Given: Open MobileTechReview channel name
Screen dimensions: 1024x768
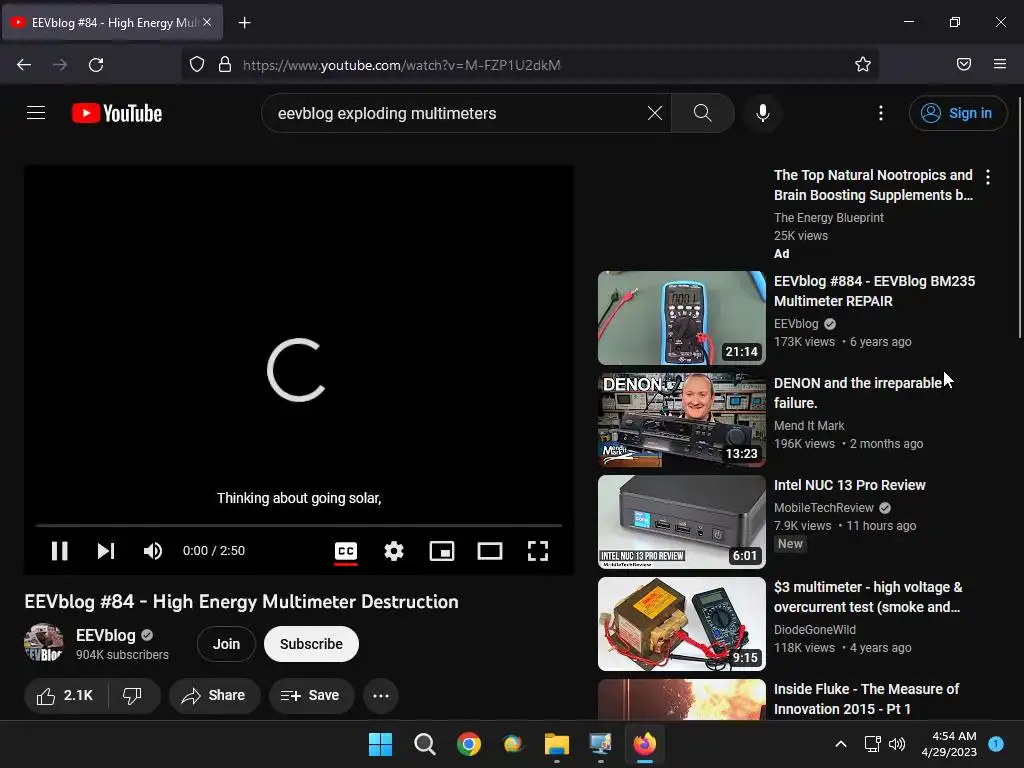Looking at the screenshot, I should 824,507.
